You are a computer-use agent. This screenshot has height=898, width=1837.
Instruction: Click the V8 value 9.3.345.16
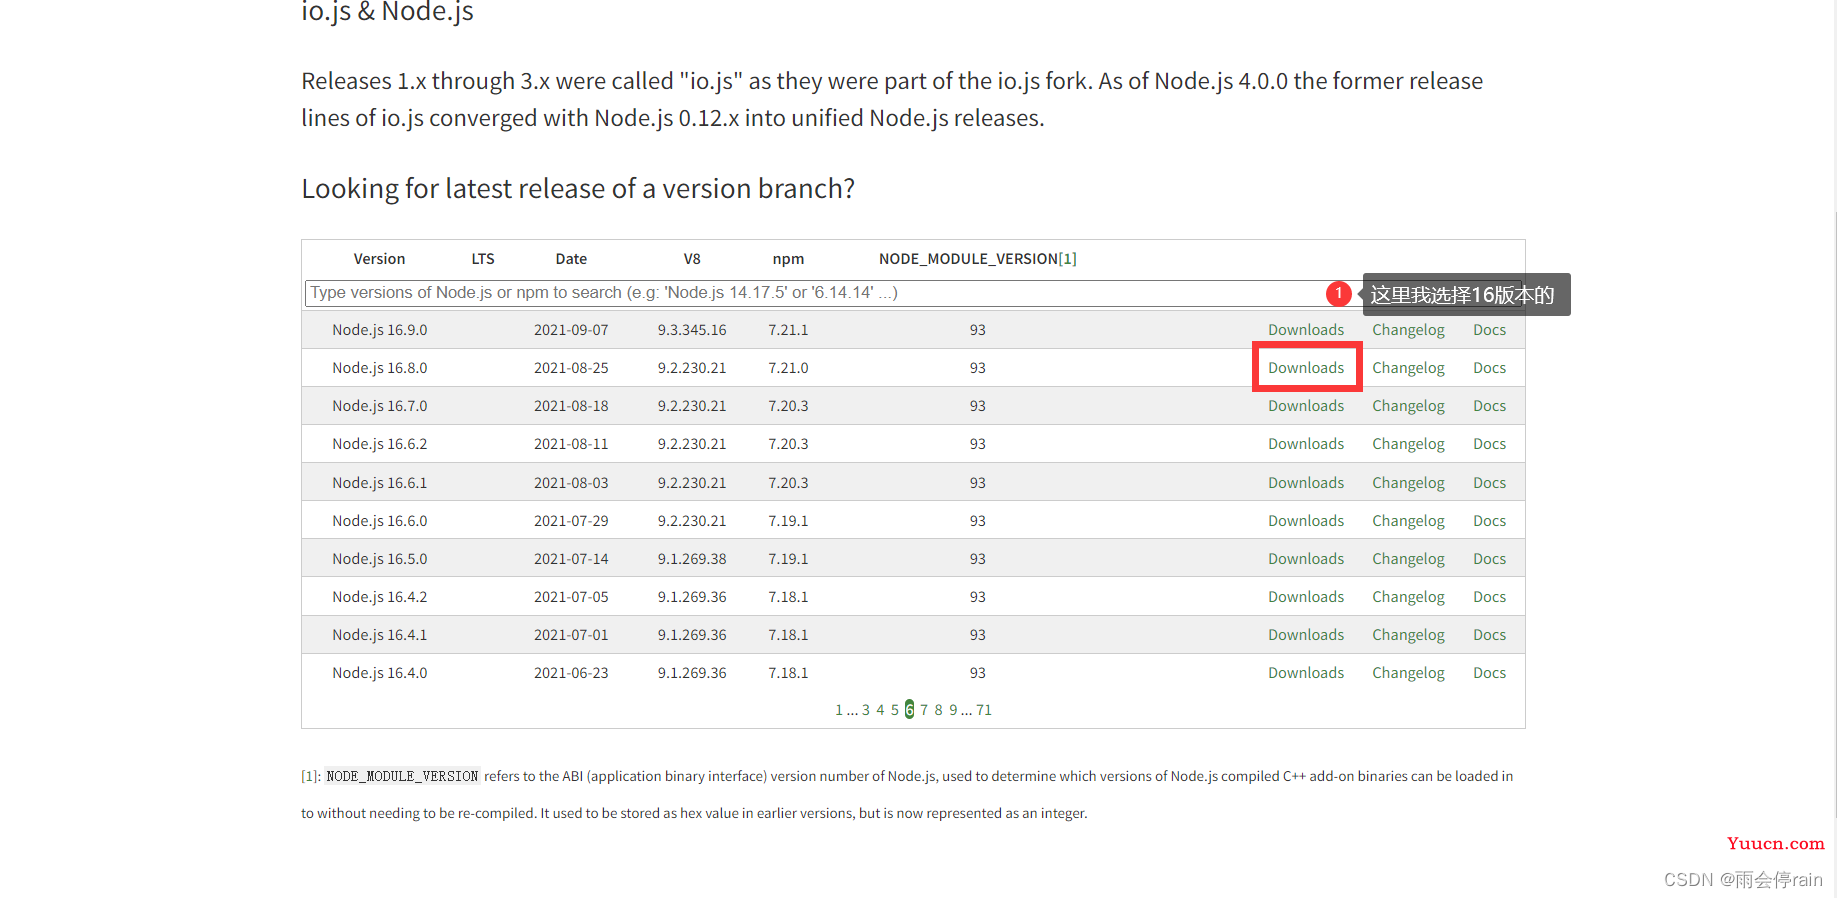[692, 330]
